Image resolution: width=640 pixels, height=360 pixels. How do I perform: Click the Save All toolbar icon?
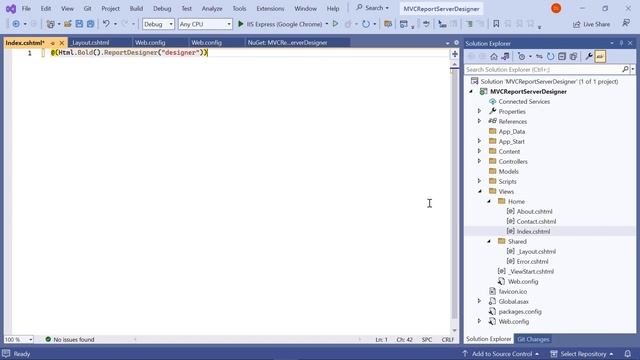pos(91,24)
